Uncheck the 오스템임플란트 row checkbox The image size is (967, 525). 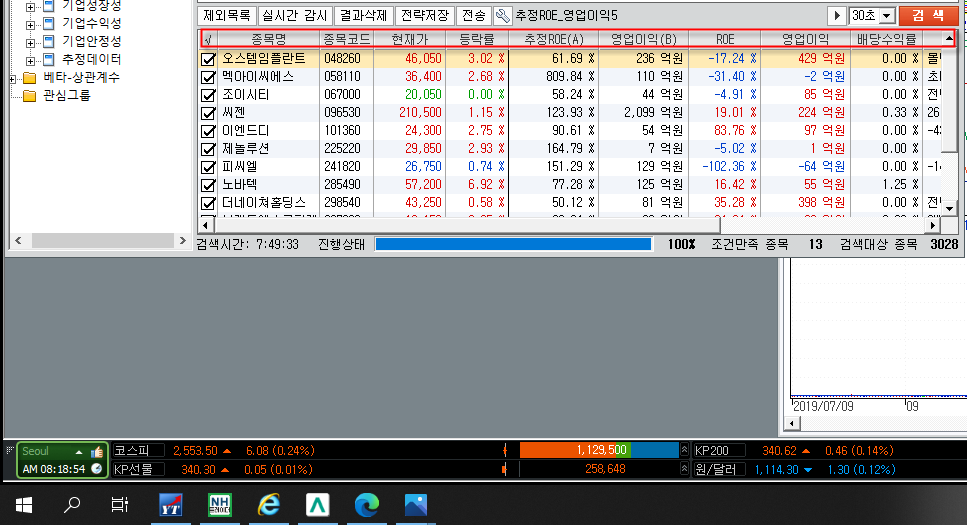(208, 59)
